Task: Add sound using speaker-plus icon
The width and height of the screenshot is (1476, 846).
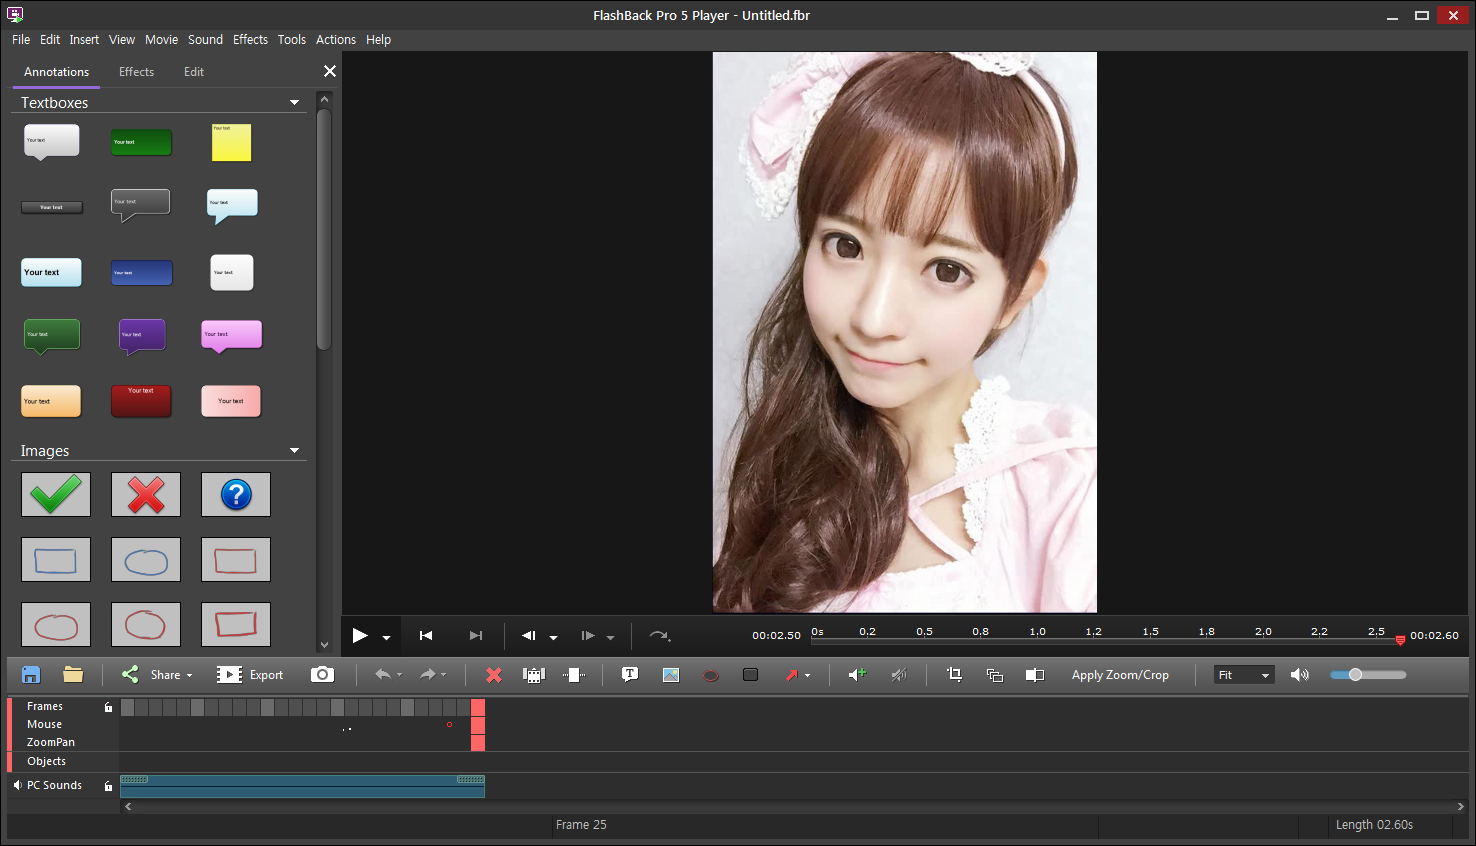Action: click(857, 675)
